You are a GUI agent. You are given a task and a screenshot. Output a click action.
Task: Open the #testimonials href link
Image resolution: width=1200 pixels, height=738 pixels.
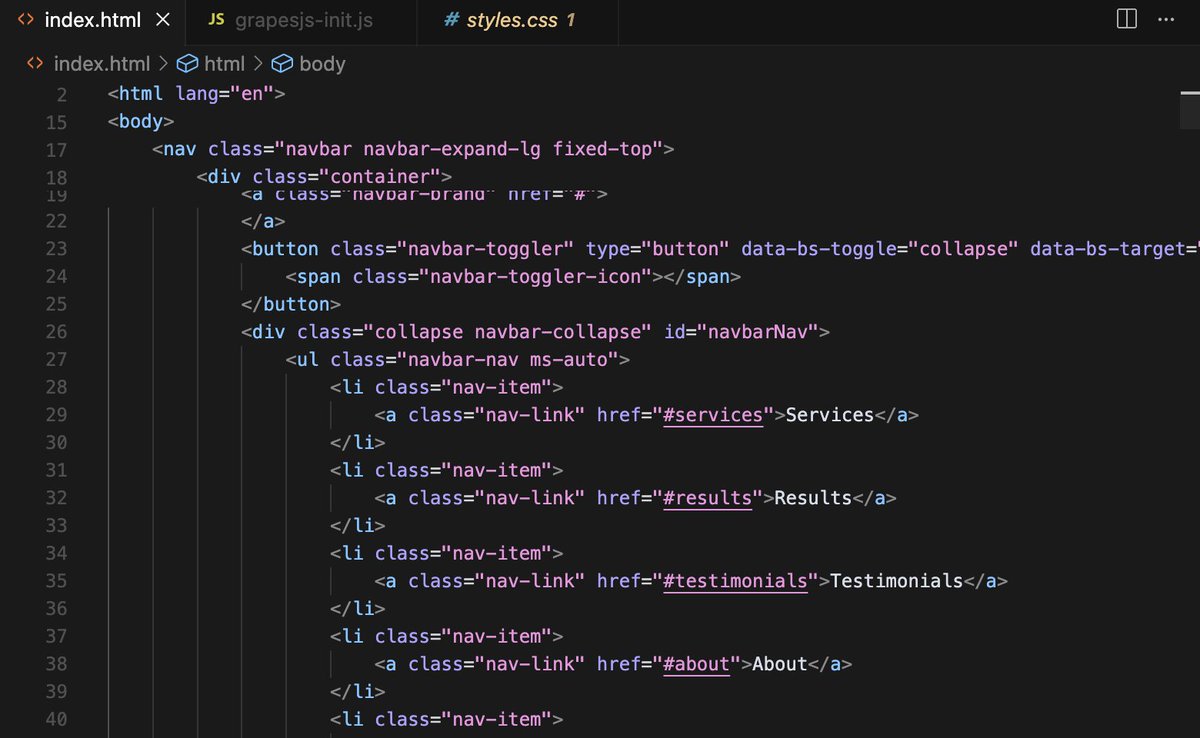(736, 580)
